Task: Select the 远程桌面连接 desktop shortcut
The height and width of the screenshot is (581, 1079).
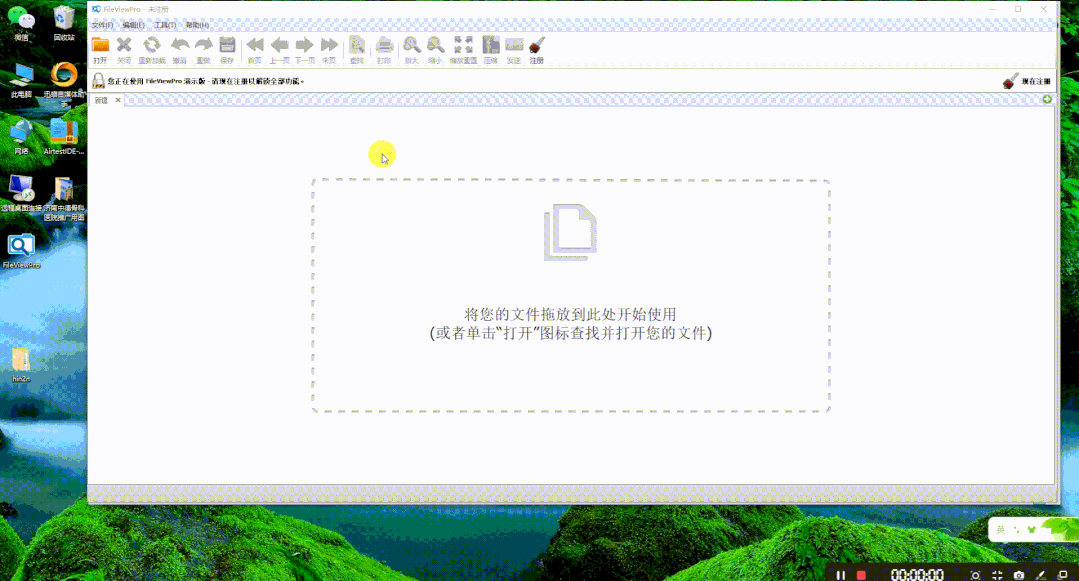Action: click(21, 193)
